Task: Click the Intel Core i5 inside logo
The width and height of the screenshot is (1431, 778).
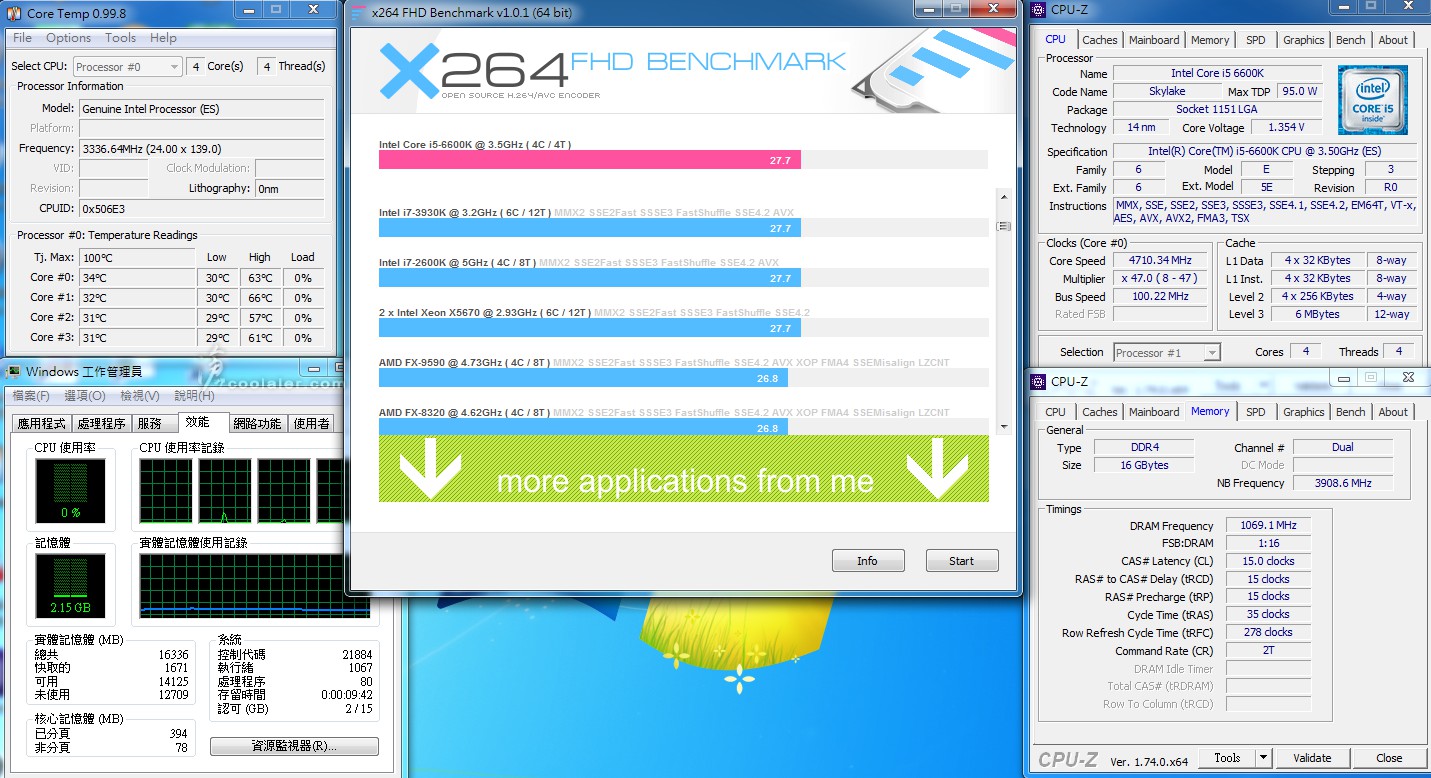Action: 1373,100
